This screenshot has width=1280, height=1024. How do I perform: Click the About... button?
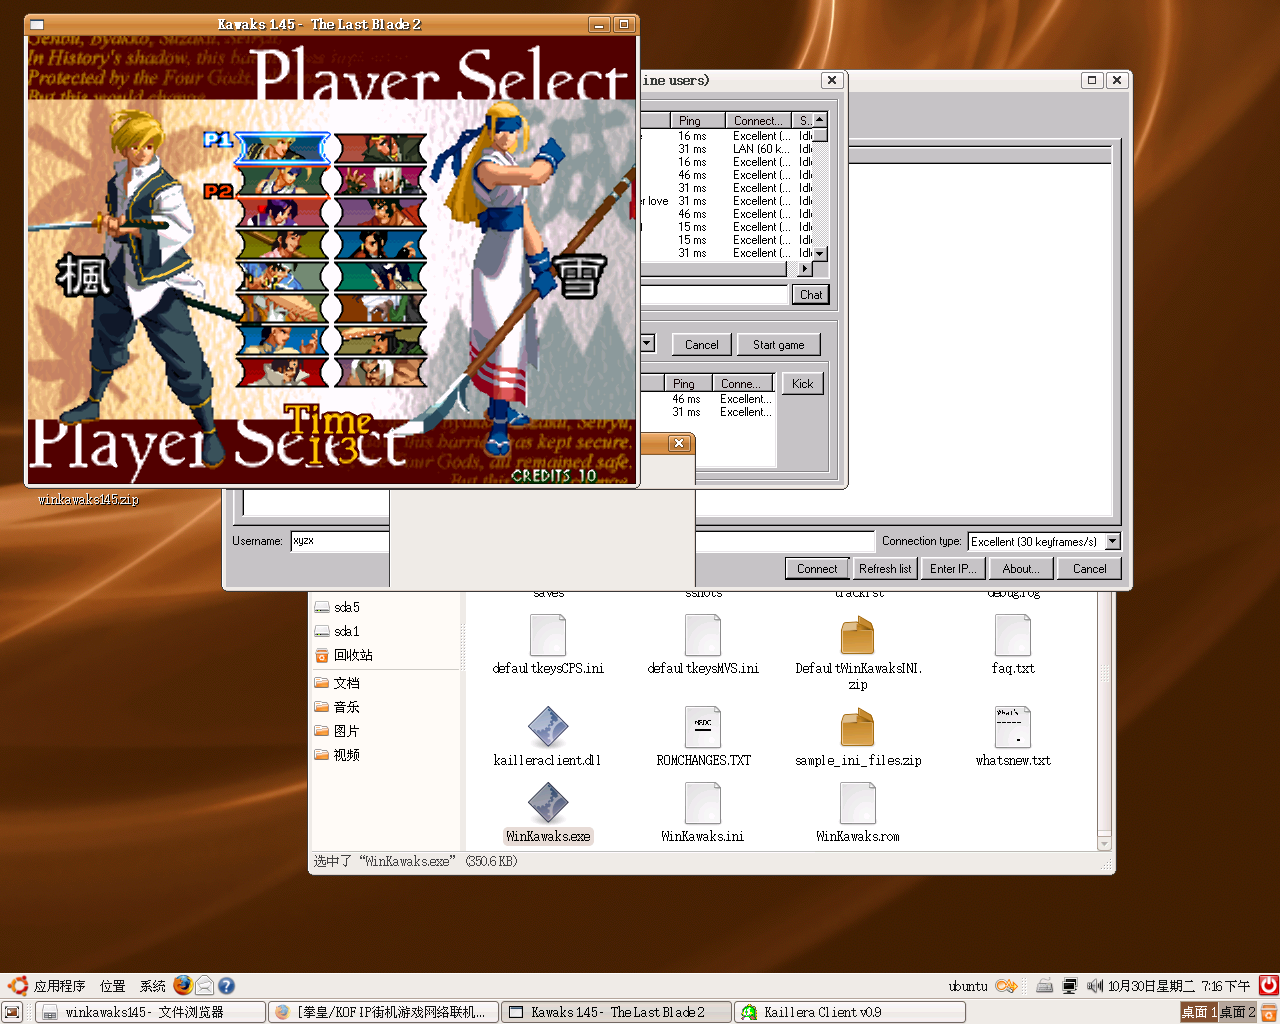(1021, 569)
